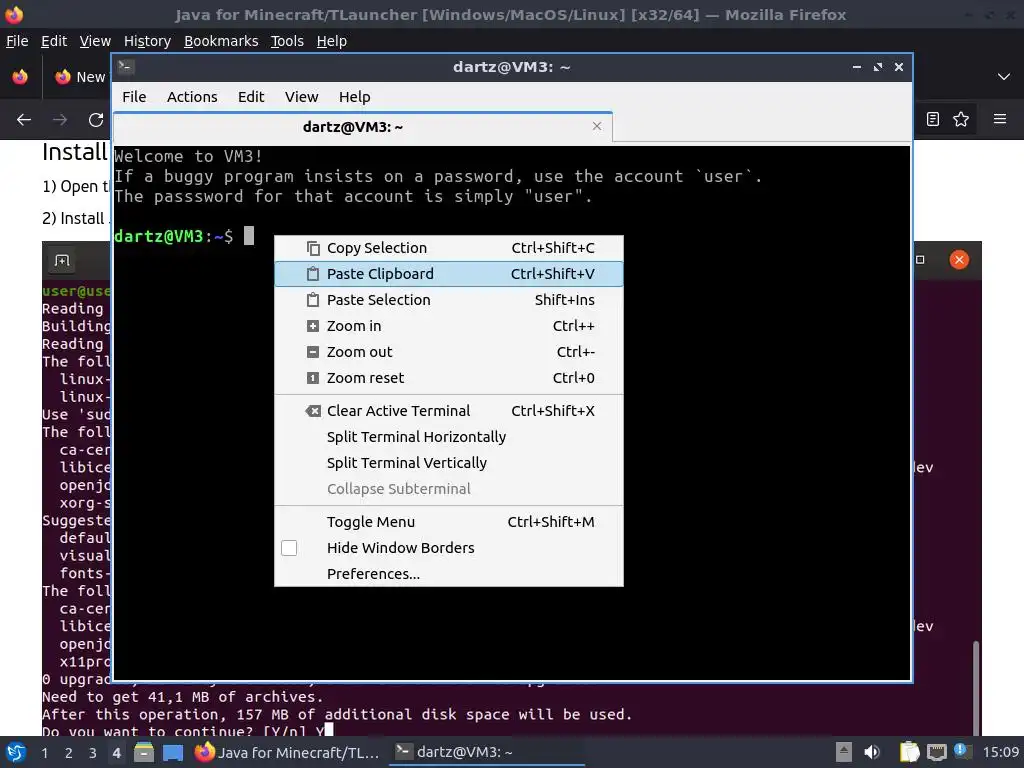Open Firefox Tools menu
This screenshot has width=1024, height=768.
(287, 41)
